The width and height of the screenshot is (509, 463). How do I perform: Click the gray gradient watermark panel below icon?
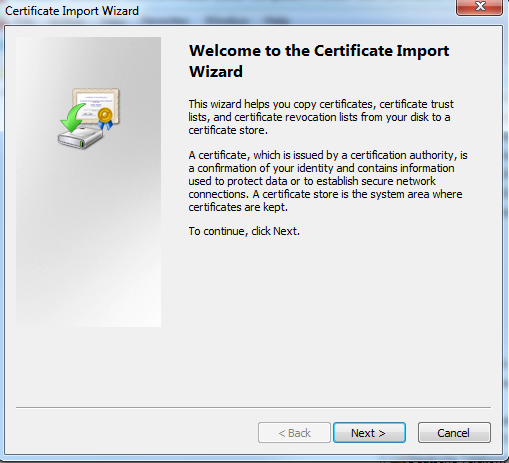tap(88, 240)
